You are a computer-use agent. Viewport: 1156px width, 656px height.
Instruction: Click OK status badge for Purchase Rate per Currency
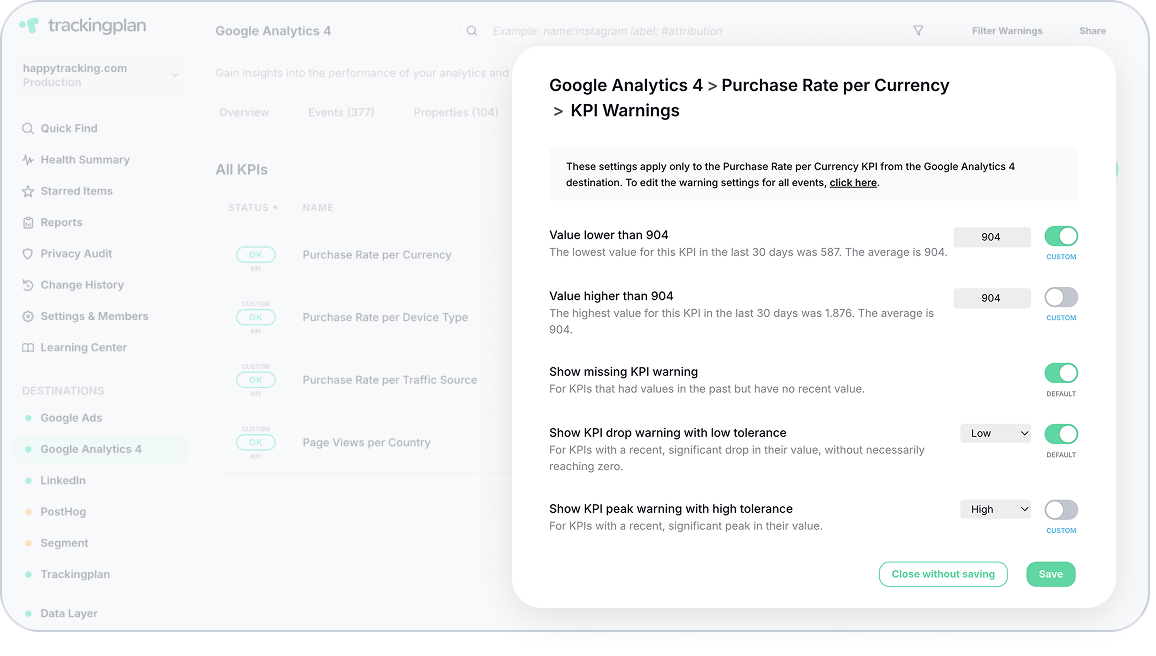tap(256, 254)
